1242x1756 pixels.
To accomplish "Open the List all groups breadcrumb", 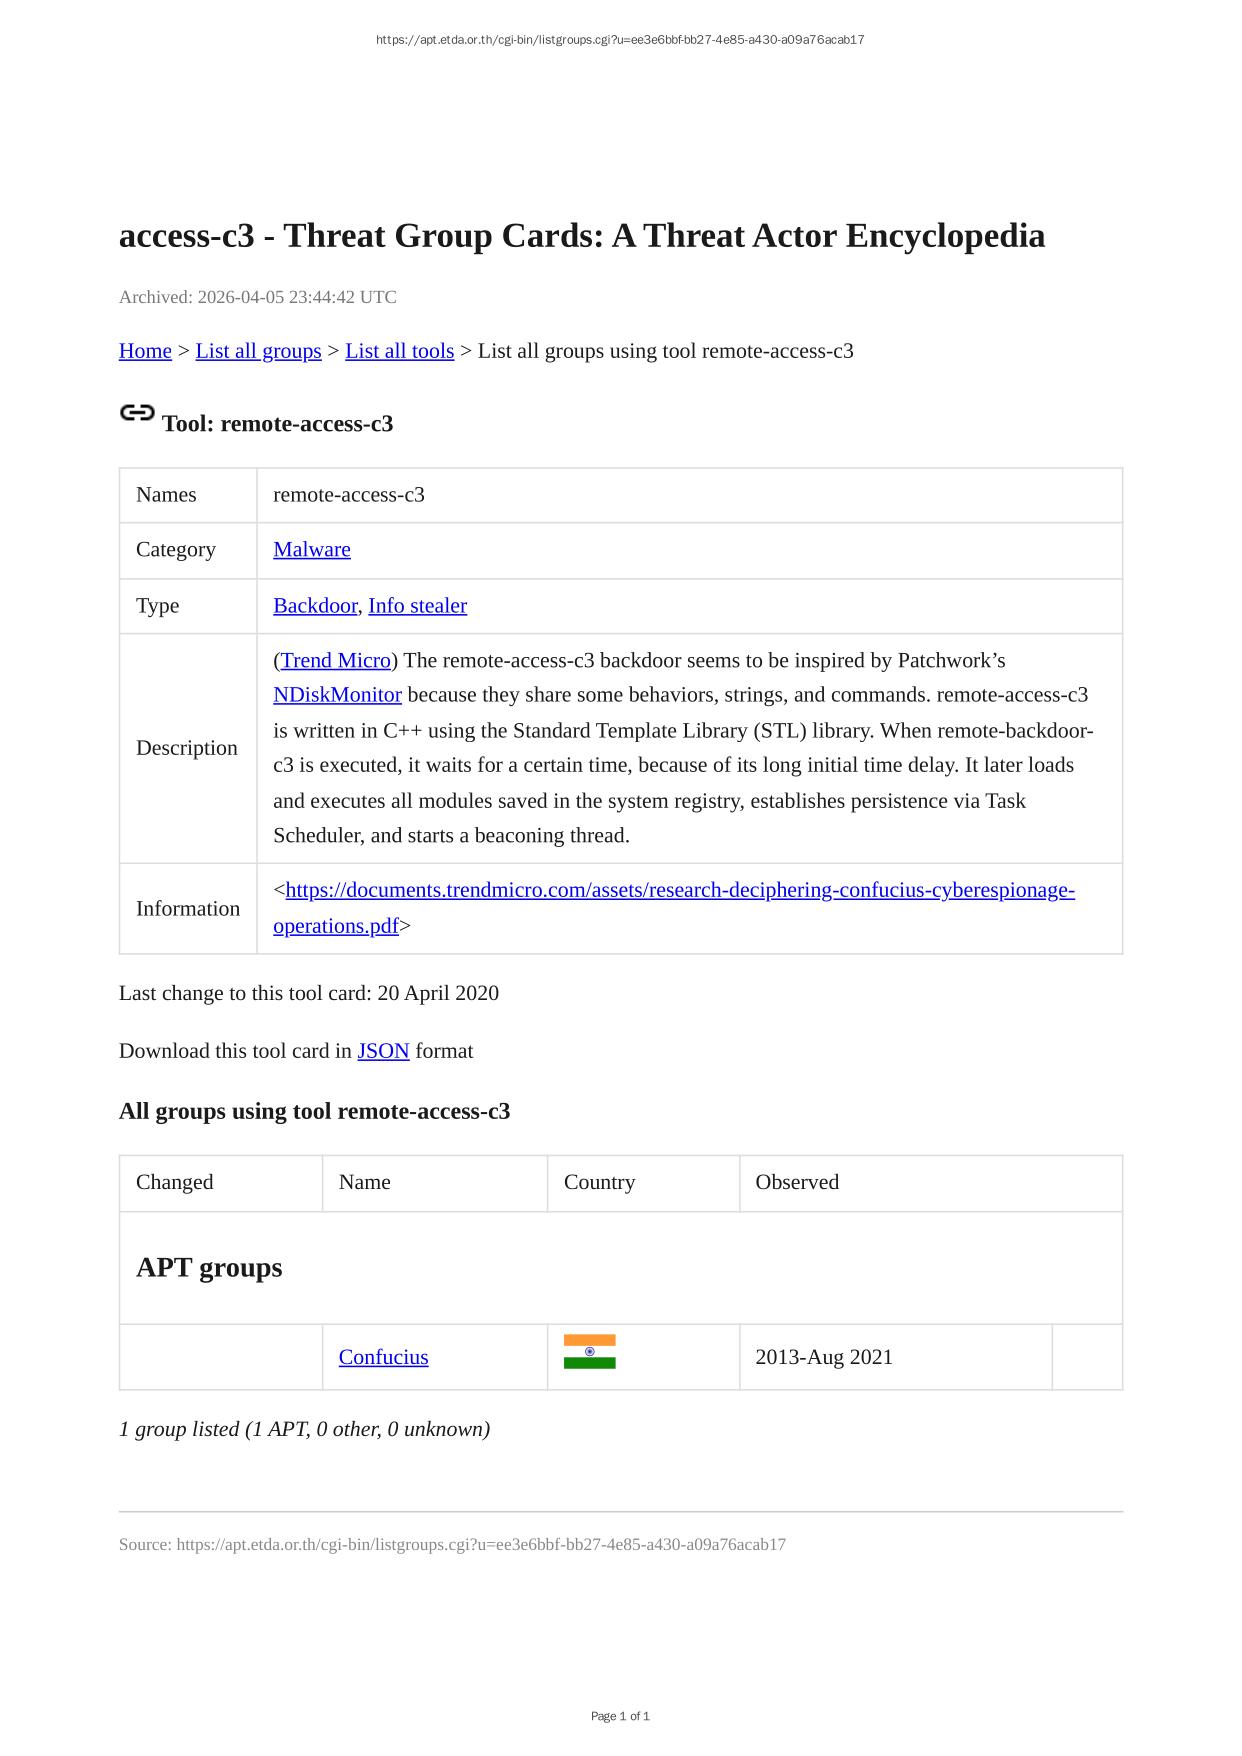I will click(x=258, y=351).
